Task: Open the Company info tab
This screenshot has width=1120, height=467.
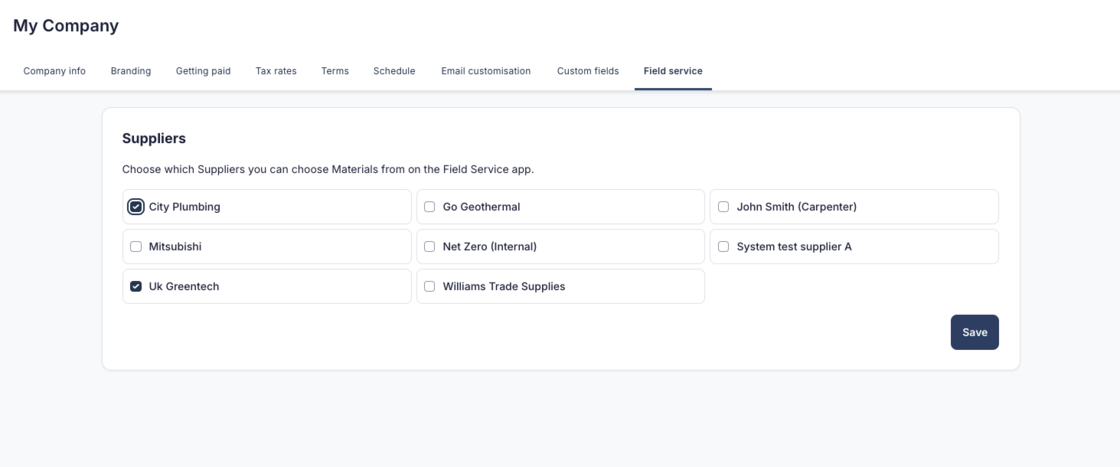Action: tap(54, 71)
